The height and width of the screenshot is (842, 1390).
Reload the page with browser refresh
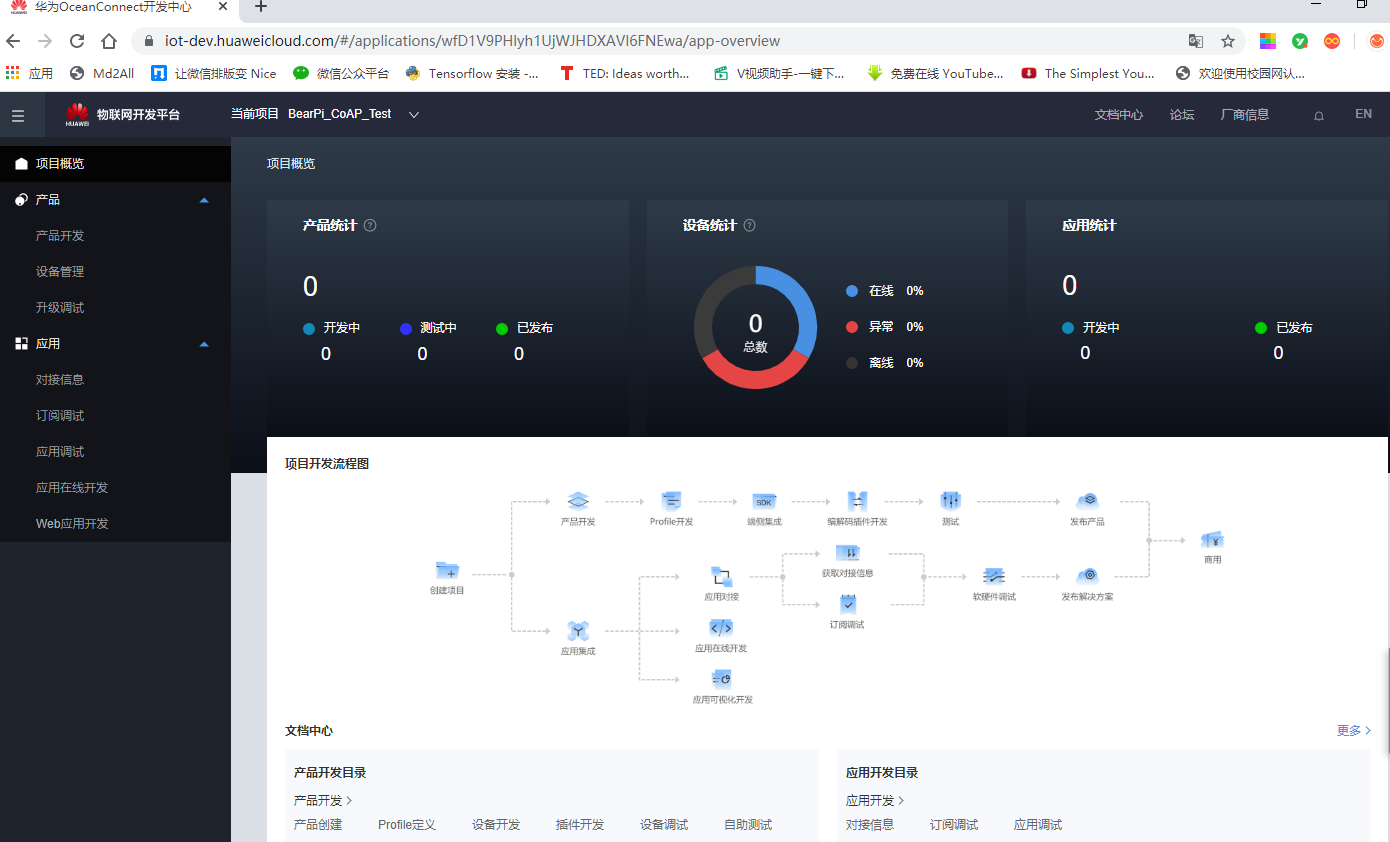(77, 41)
